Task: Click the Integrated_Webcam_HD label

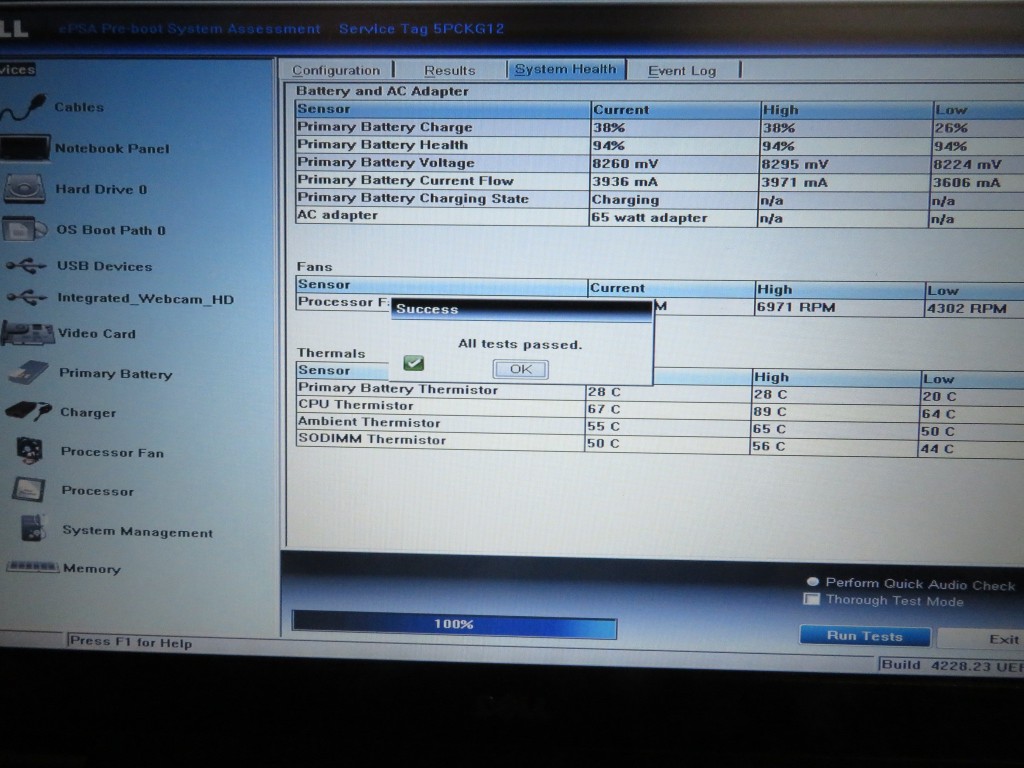Action: [x=146, y=299]
